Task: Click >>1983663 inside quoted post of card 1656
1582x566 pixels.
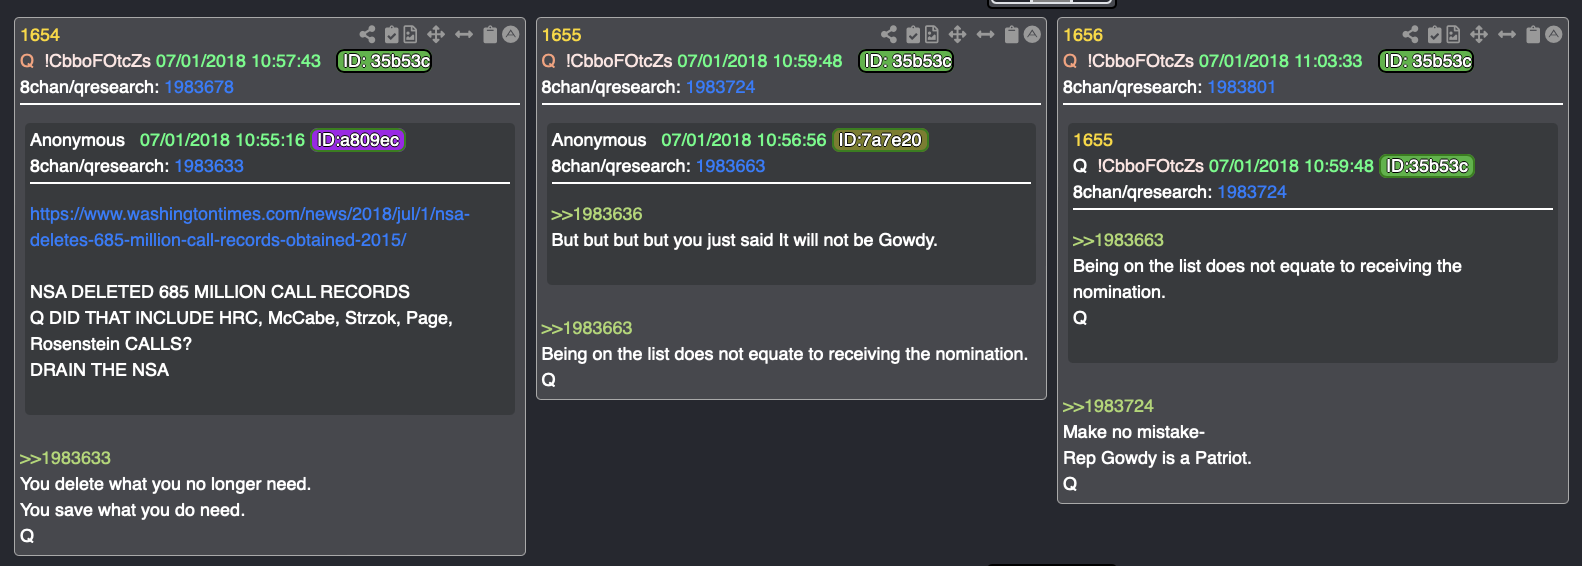Action: pyautogui.click(x=1118, y=240)
